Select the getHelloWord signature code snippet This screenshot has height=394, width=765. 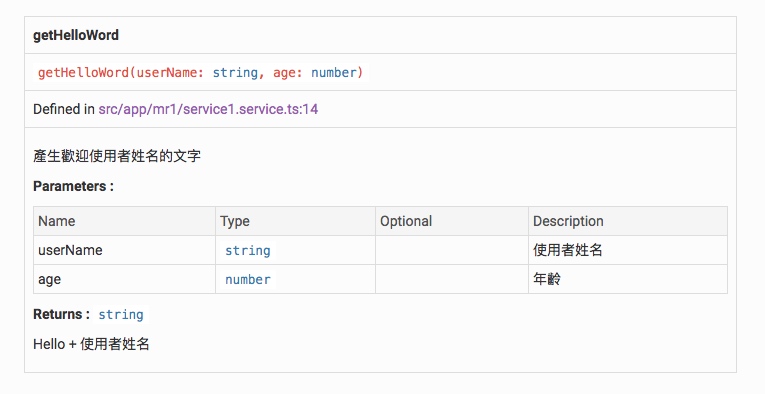click(201, 72)
